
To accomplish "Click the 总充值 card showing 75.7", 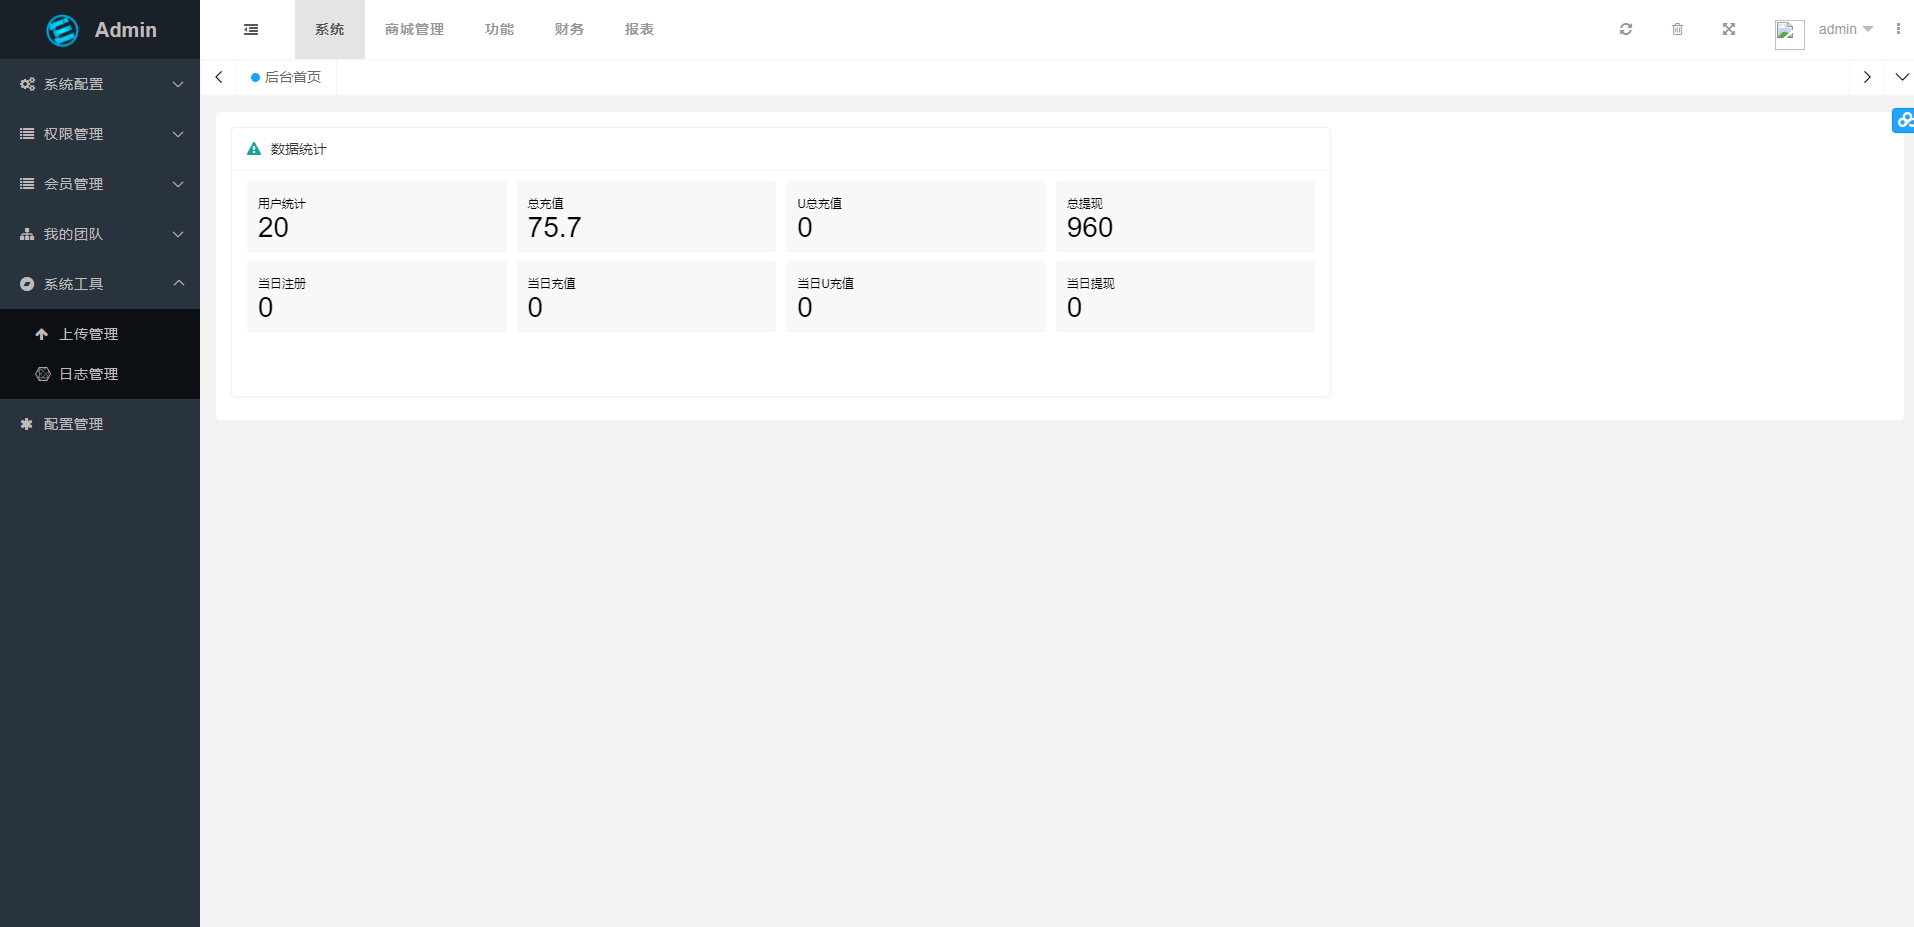I will point(646,216).
